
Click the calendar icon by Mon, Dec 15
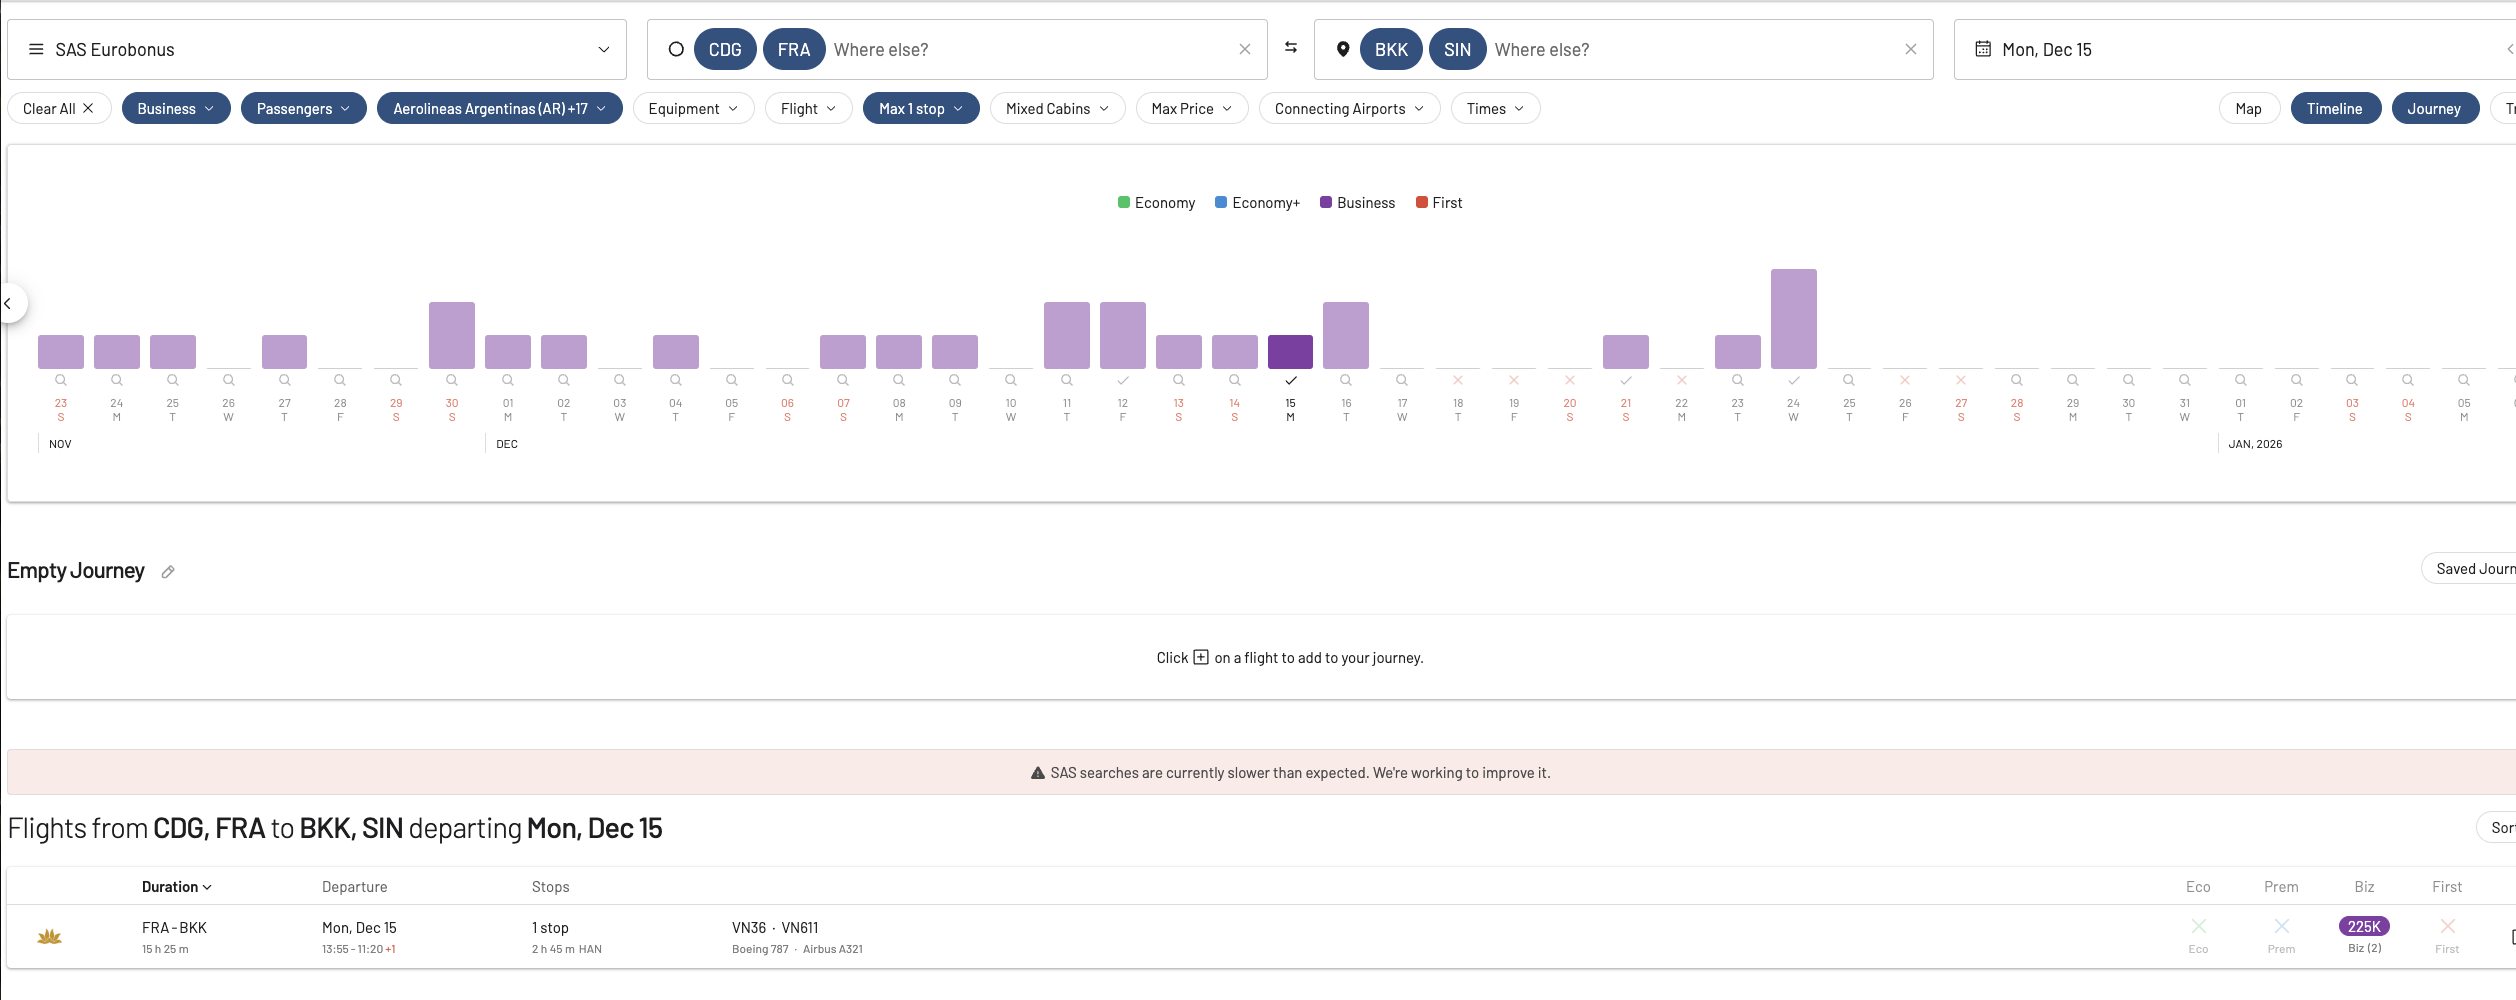click(x=1982, y=49)
